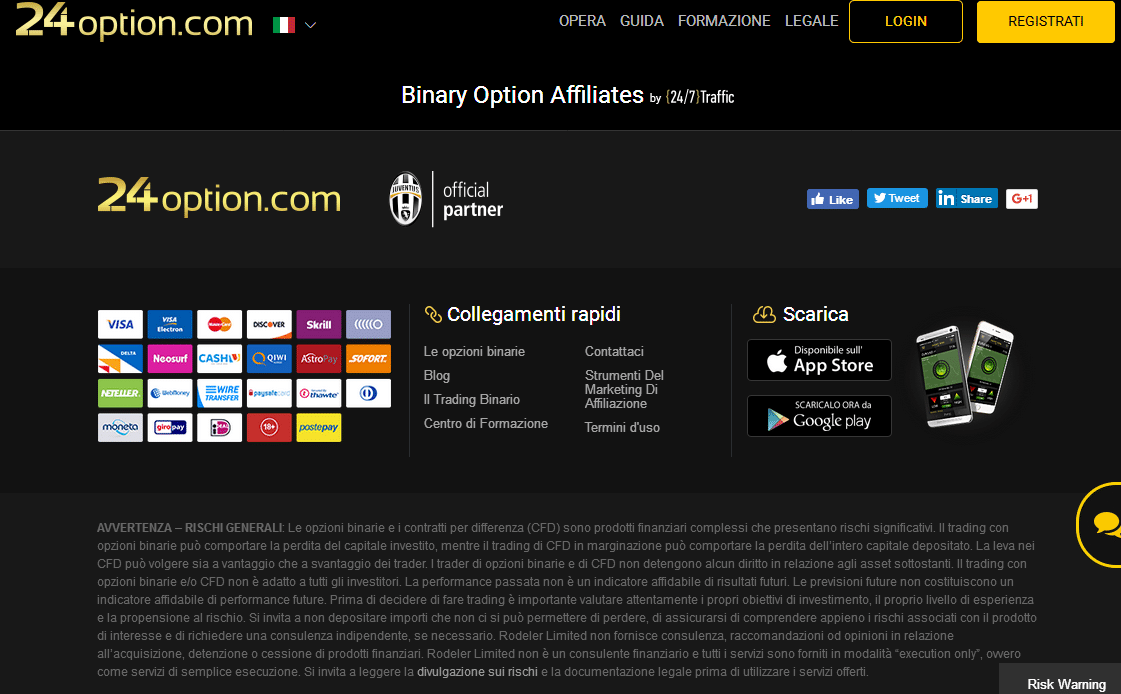
Task: Click the Diners Club icon
Action: 369,393
